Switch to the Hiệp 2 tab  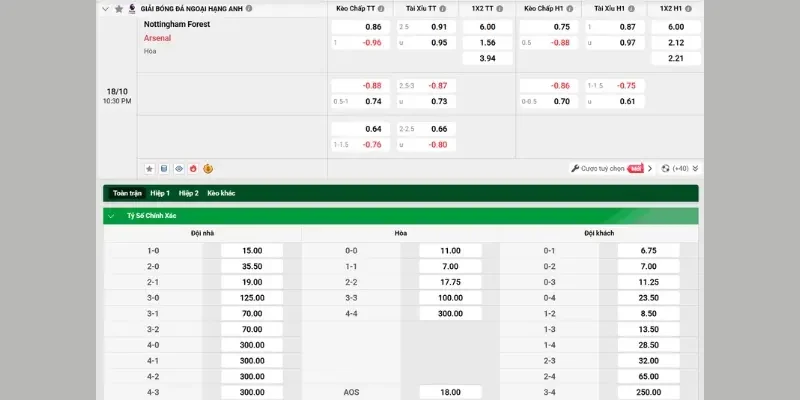click(x=189, y=193)
